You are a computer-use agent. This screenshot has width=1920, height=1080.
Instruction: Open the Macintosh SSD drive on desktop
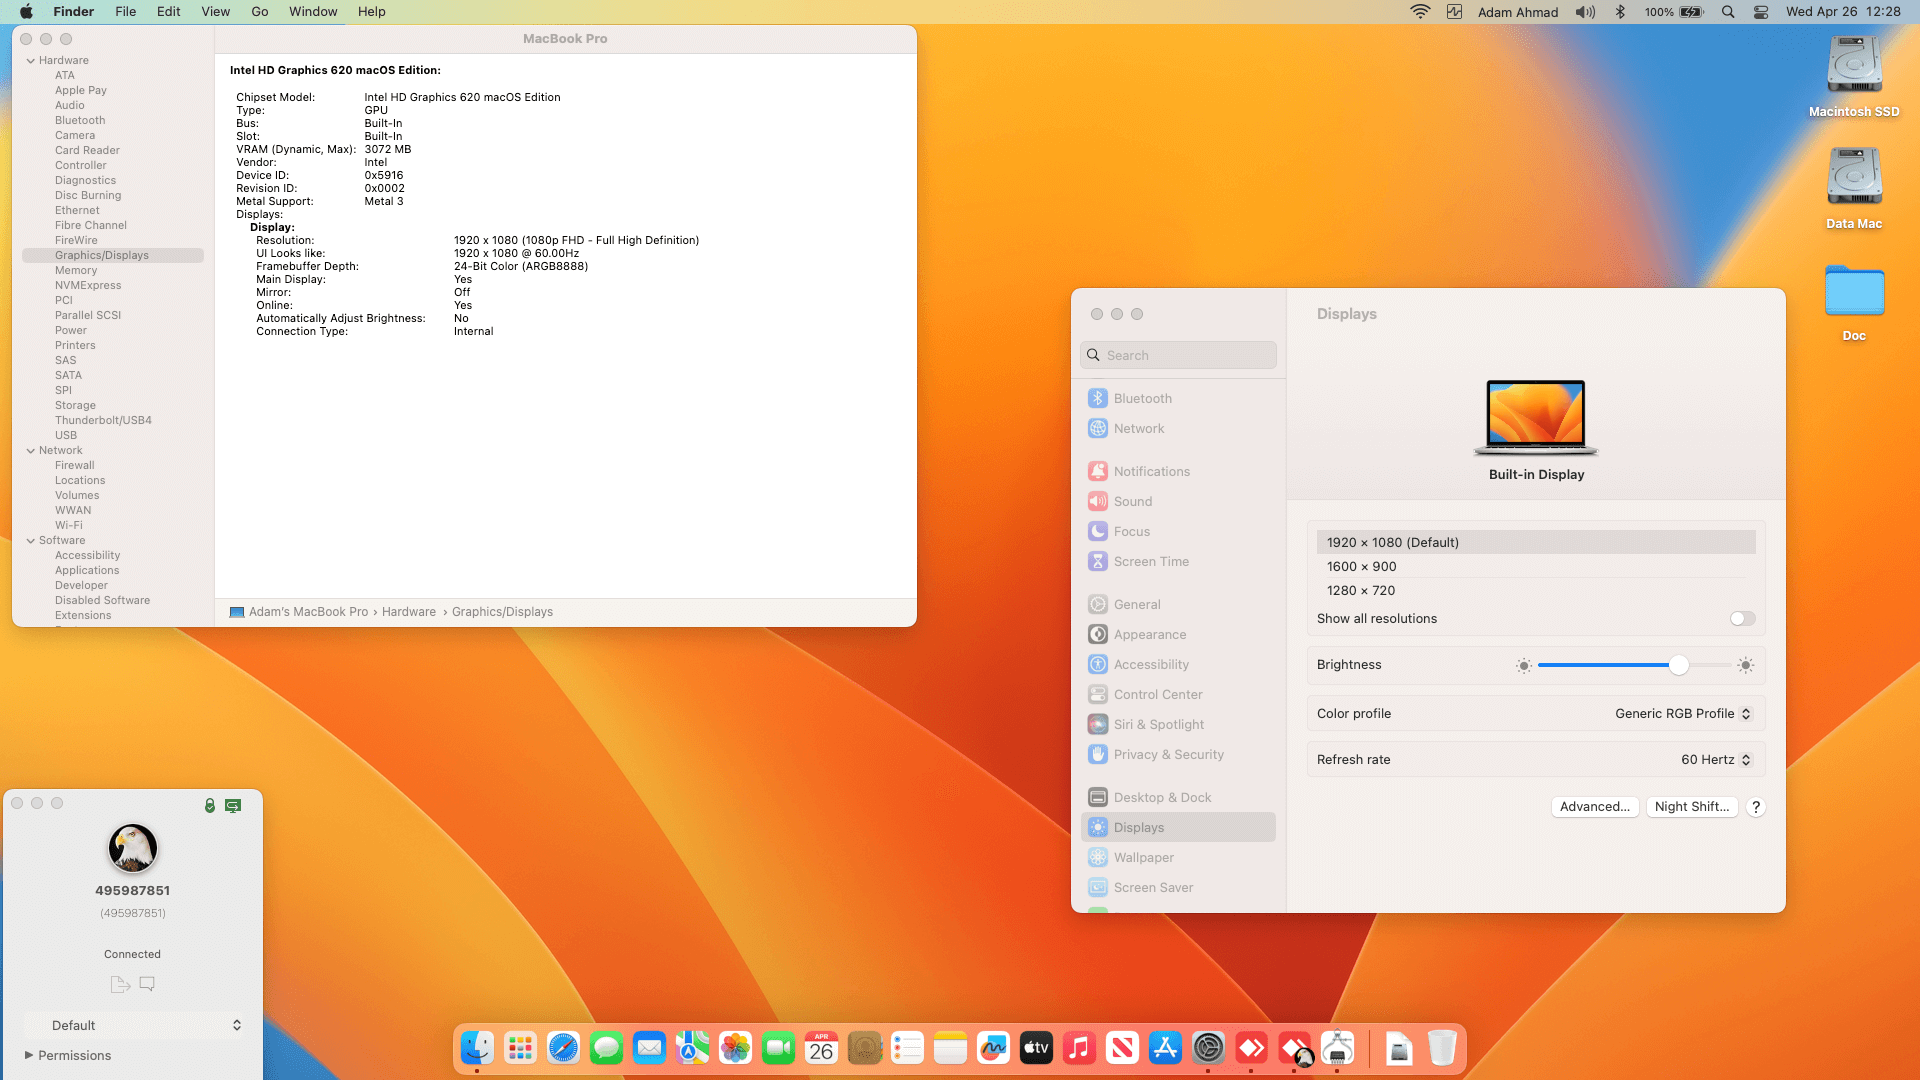point(1854,77)
